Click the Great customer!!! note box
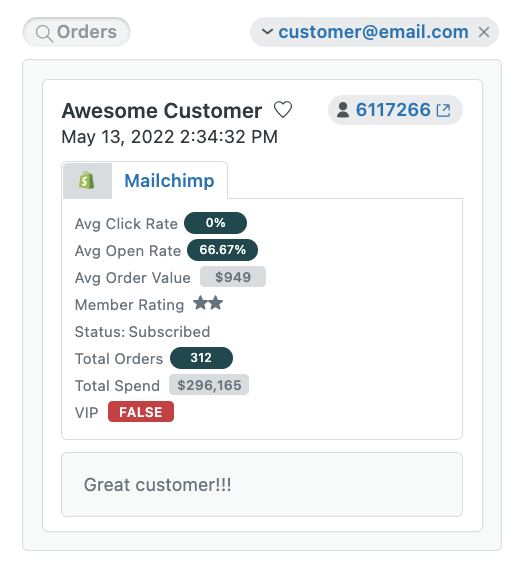Screen dimensions: 524x575 (262, 484)
